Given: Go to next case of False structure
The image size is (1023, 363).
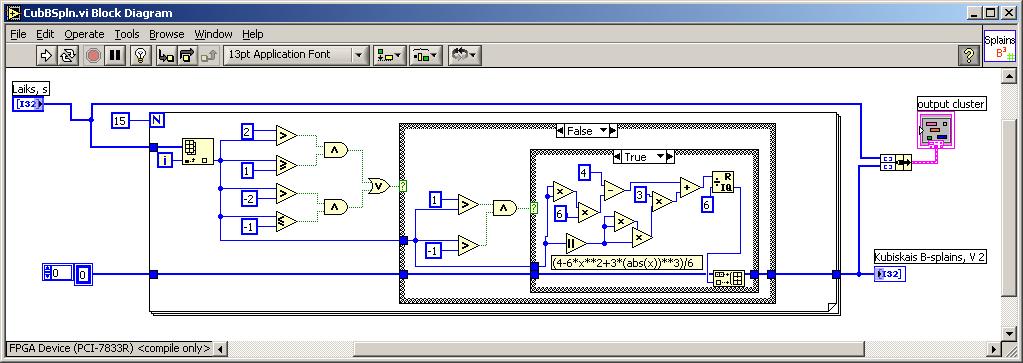Looking at the screenshot, I should pyautogui.click(x=613, y=131).
